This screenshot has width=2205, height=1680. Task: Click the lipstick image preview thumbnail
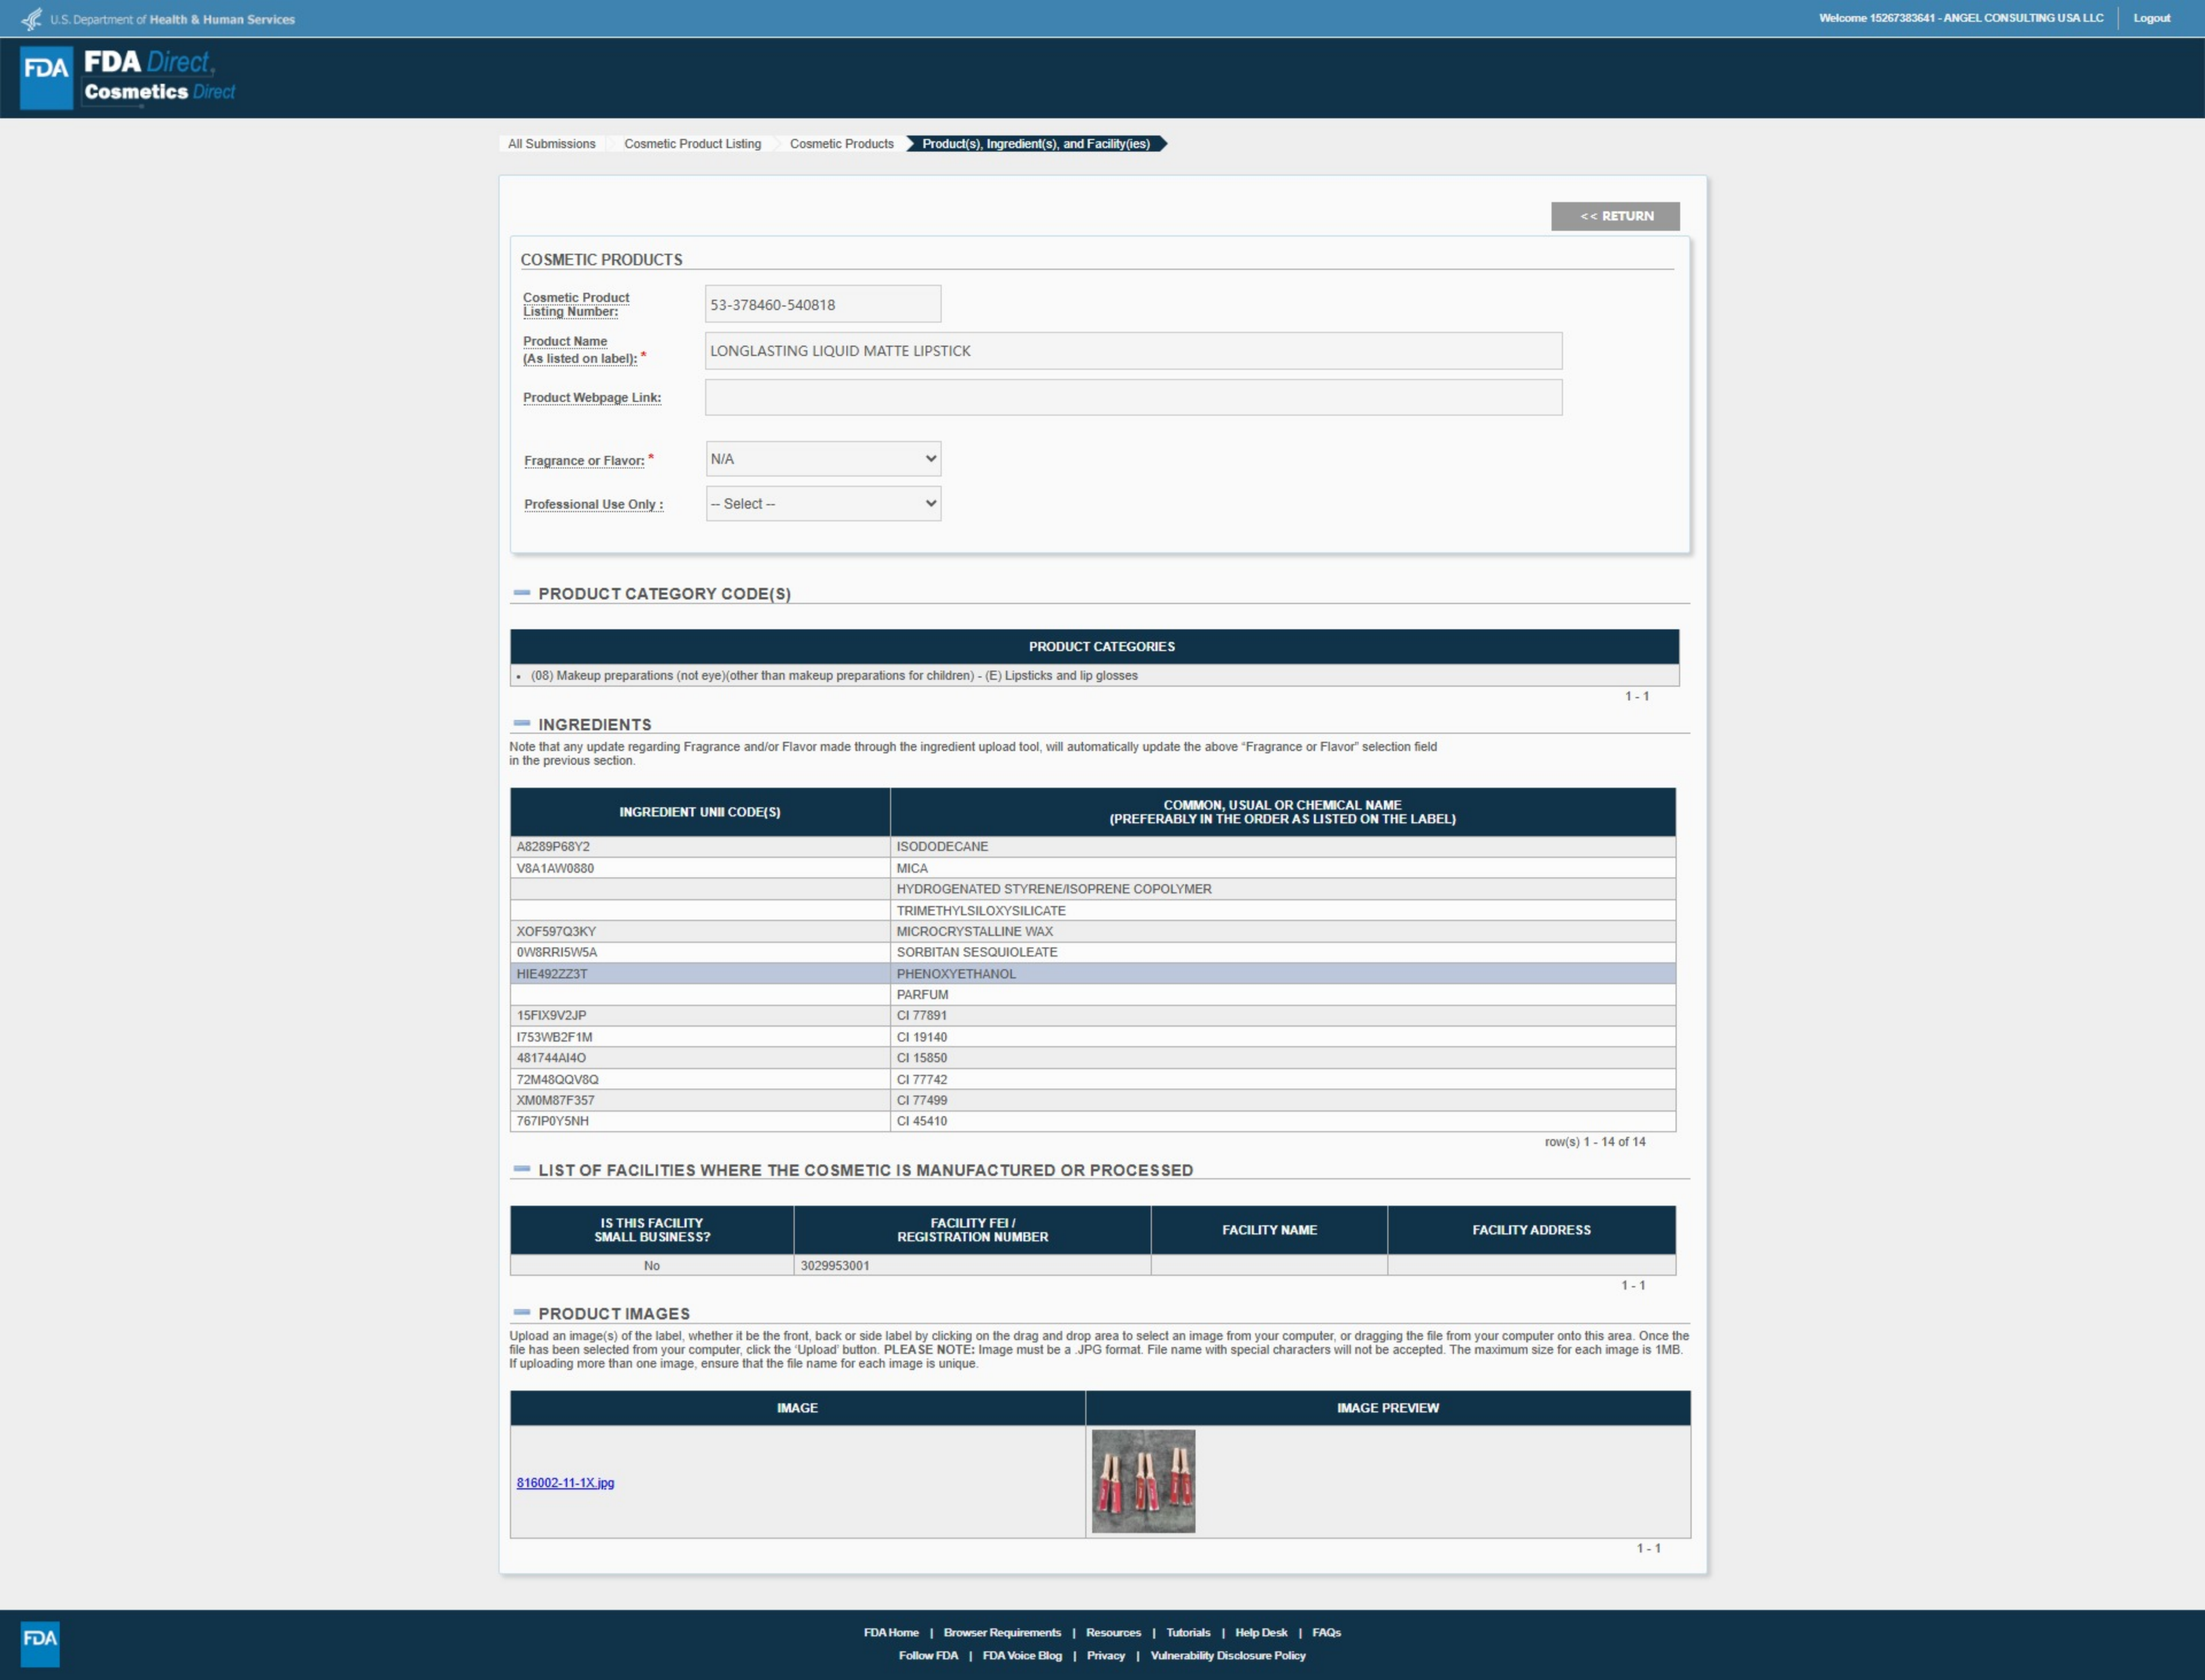click(x=1143, y=1481)
